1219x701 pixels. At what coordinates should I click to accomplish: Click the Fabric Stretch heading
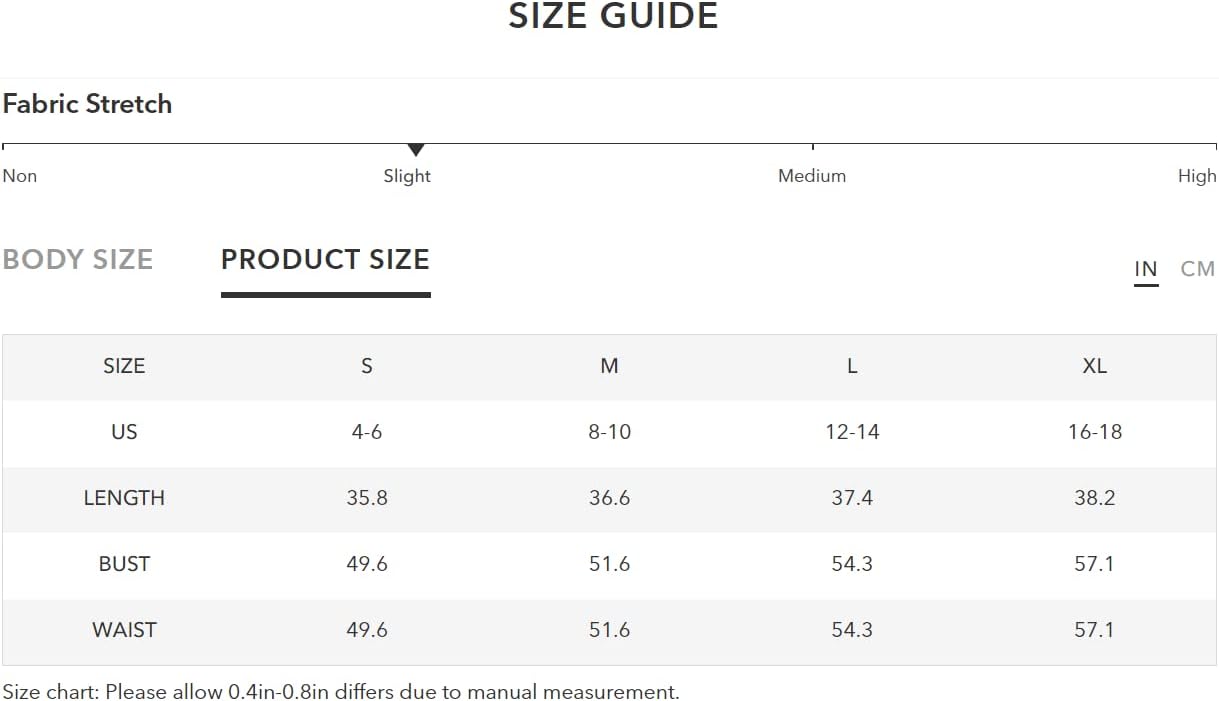[87, 104]
